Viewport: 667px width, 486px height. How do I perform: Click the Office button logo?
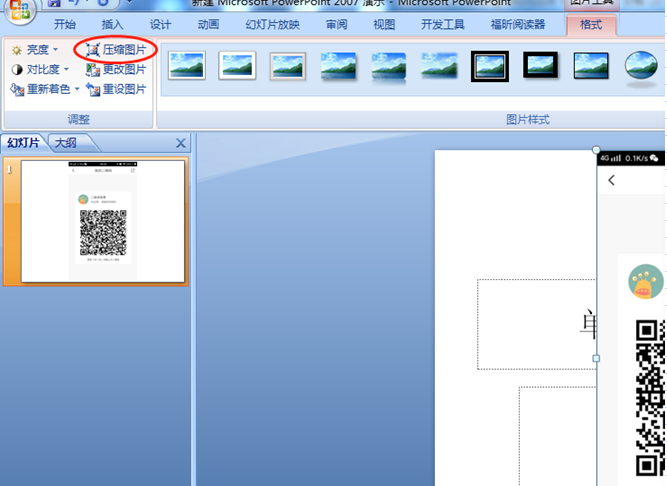(x=19, y=10)
